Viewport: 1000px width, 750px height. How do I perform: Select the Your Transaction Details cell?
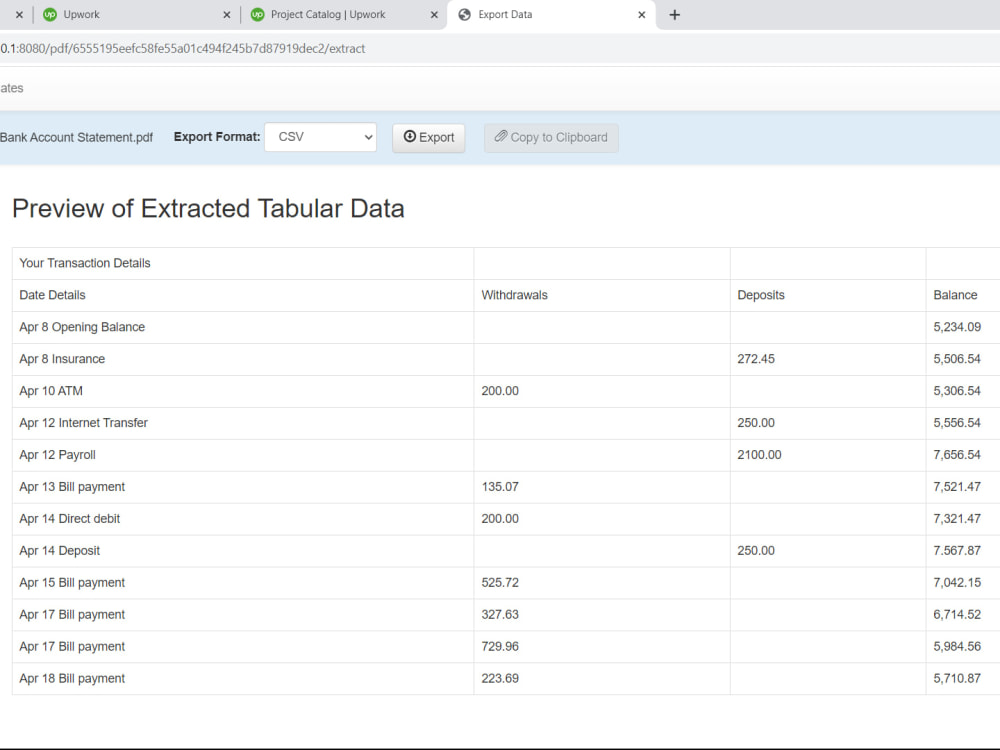click(x=243, y=263)
